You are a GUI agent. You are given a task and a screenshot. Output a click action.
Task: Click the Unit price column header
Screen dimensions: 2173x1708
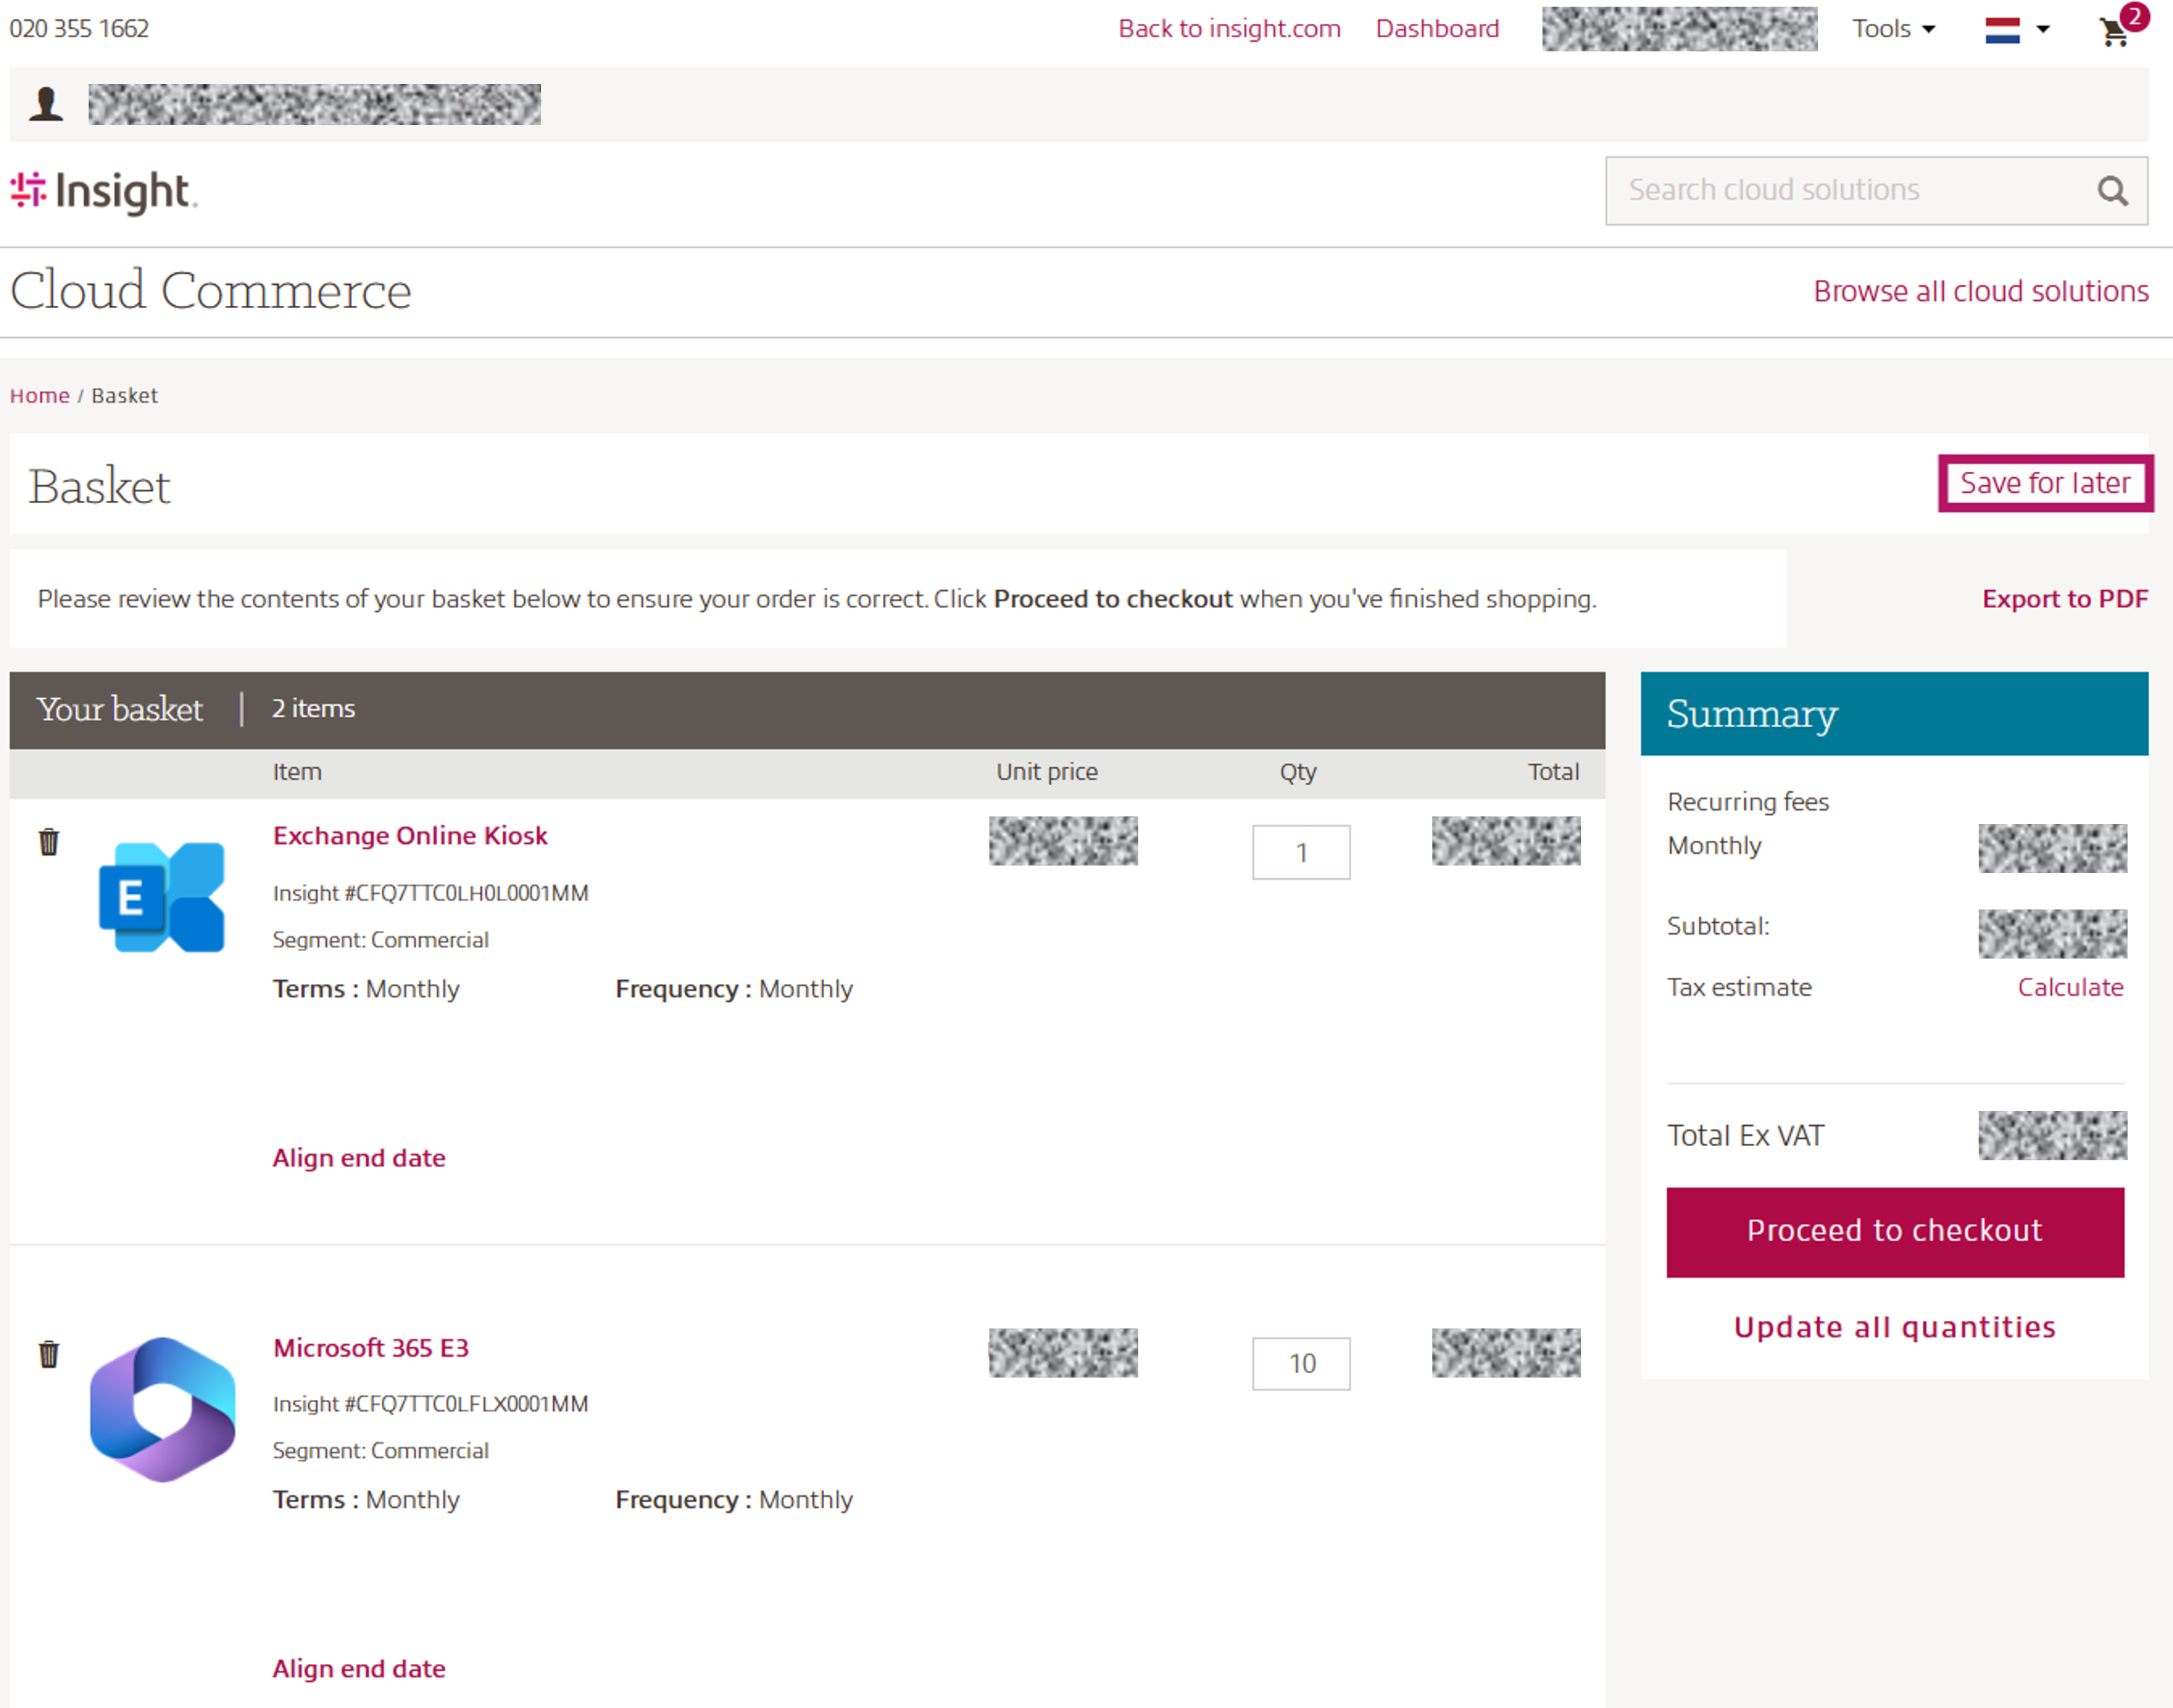coord(1046,772)
